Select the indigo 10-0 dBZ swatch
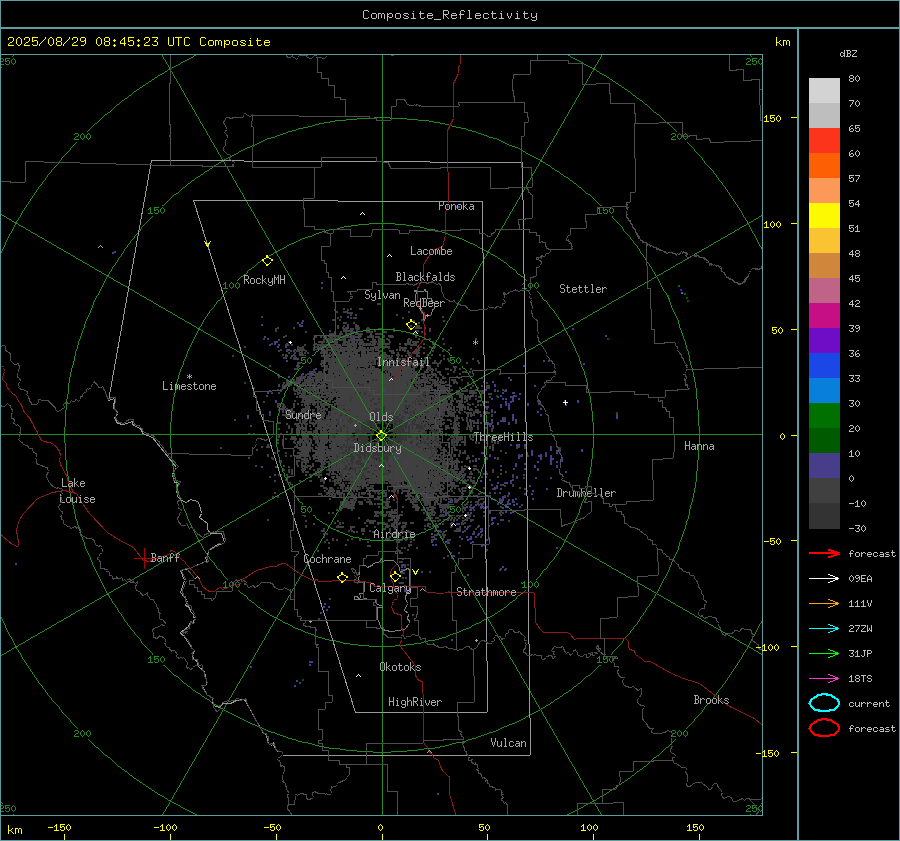The width and height of the screenshot is (900, 841). (x=824, y=466)
